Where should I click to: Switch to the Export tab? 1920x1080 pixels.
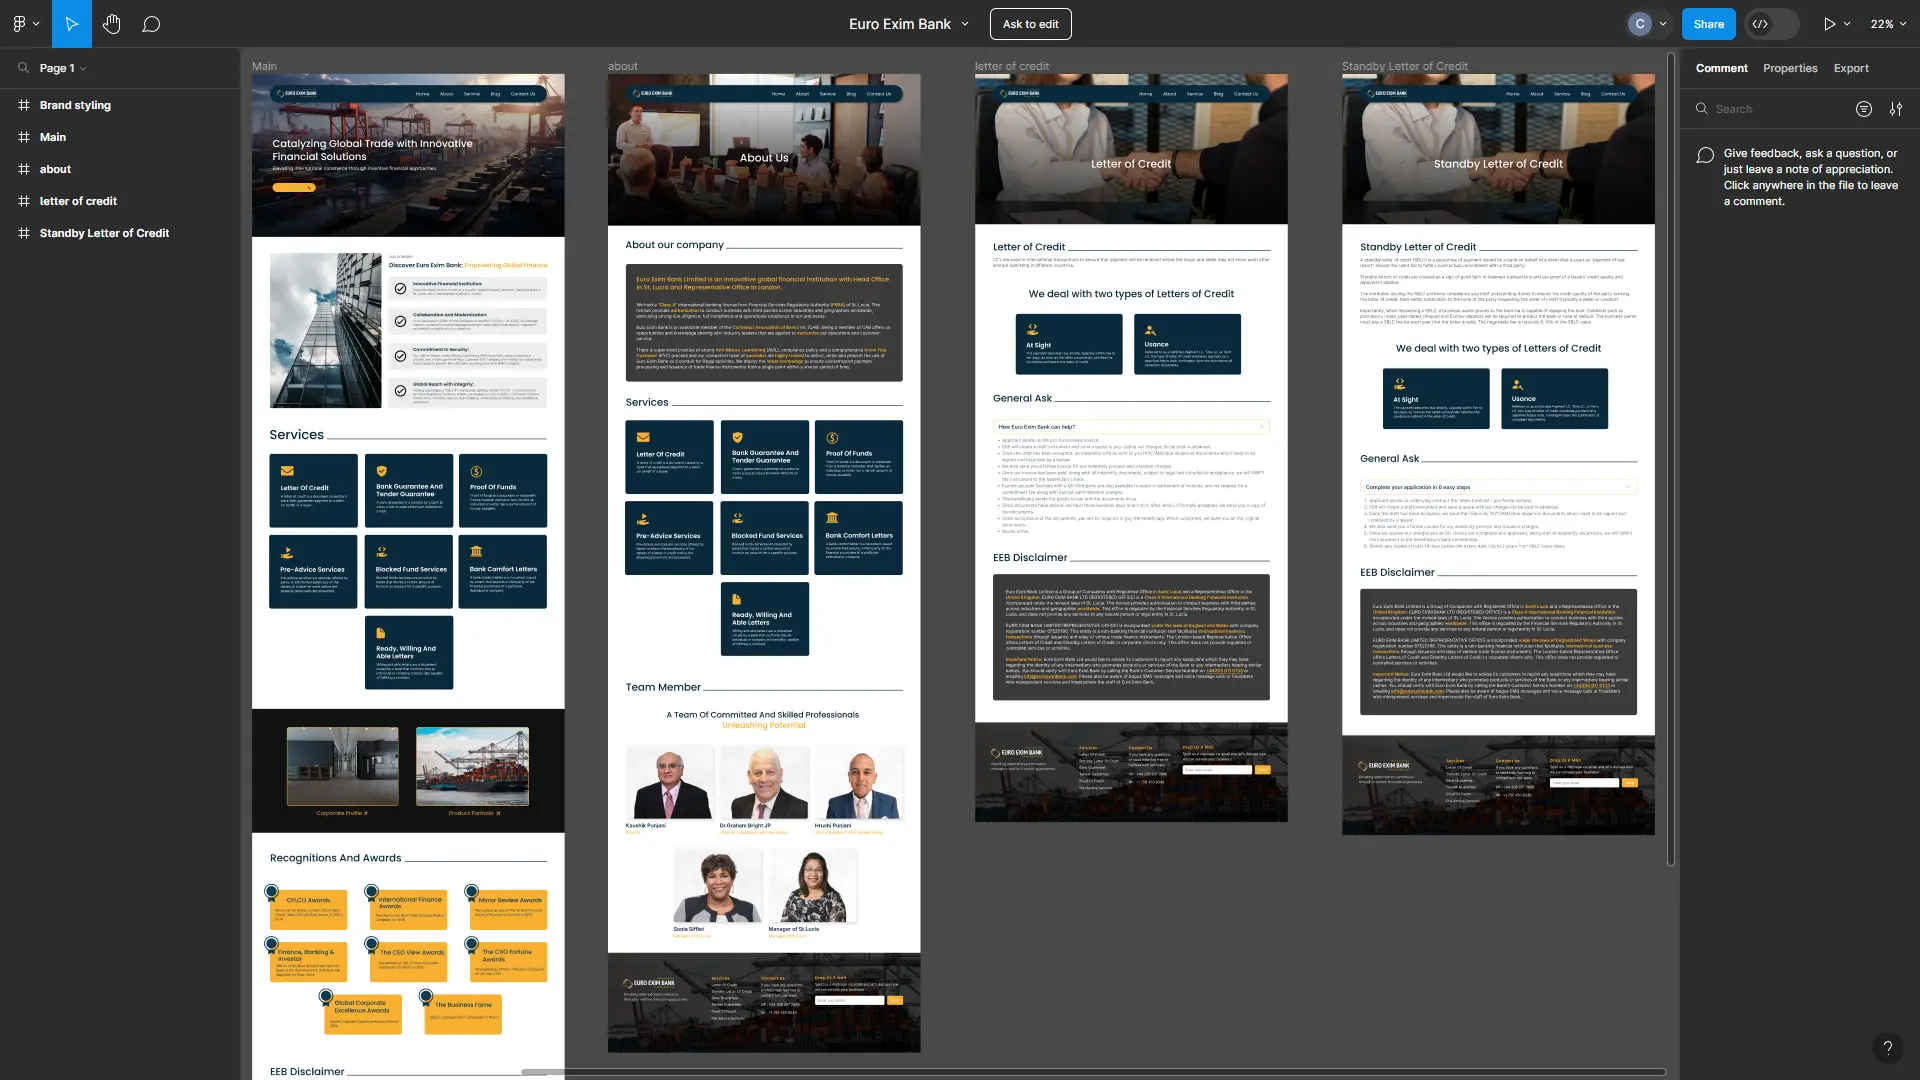[x=1851, y=68]
